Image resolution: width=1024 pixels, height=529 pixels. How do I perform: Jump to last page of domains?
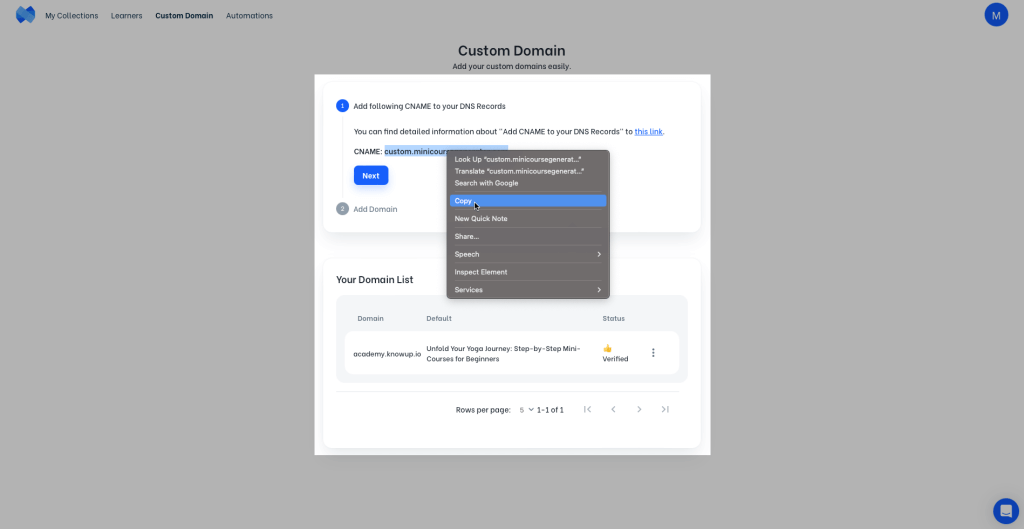click(665, 409)
